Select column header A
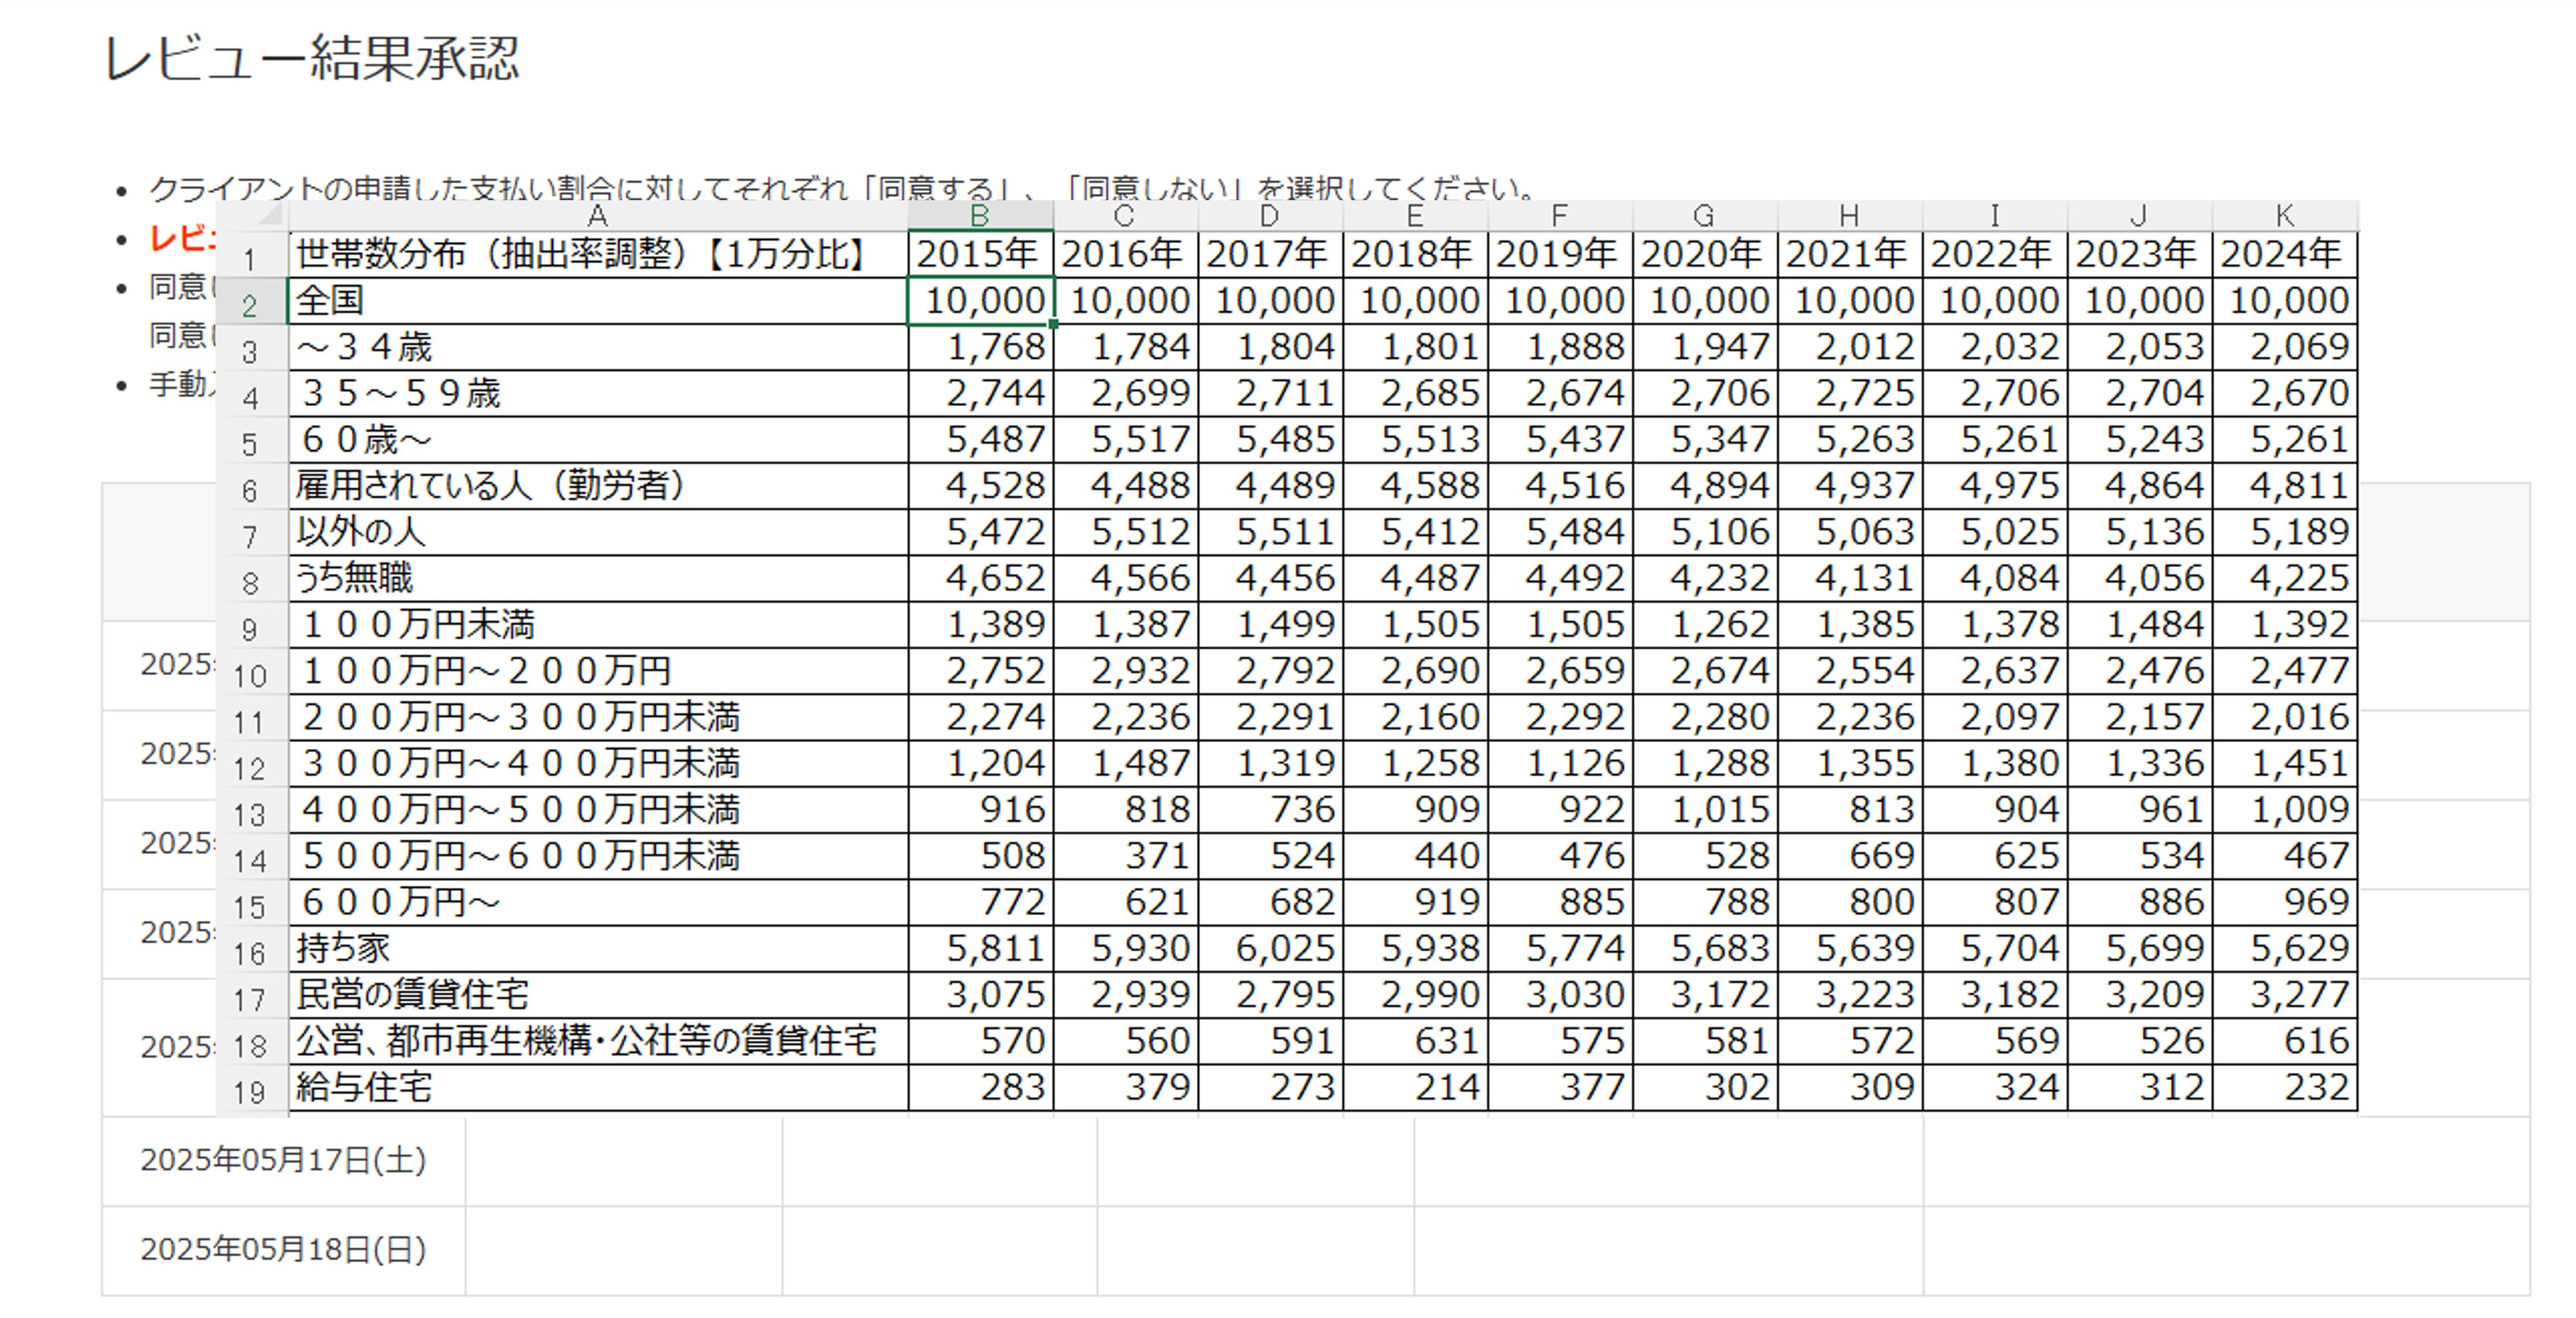This screenshot has height=1318, width=2576. [x=596, y=214]
